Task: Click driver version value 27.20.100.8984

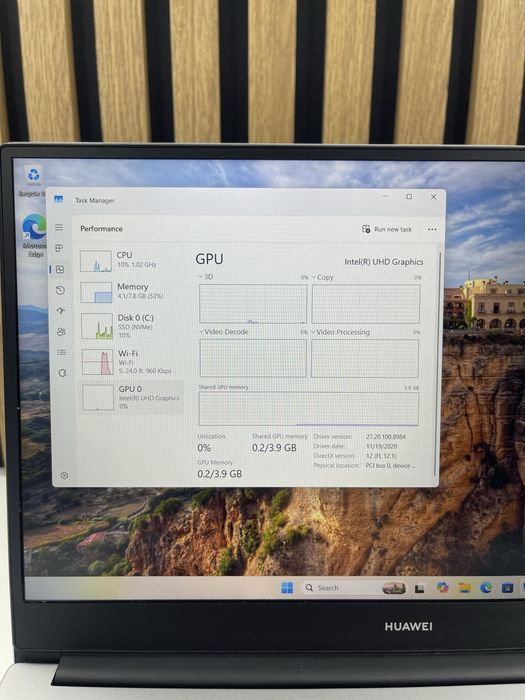Action: click(386, 437)
